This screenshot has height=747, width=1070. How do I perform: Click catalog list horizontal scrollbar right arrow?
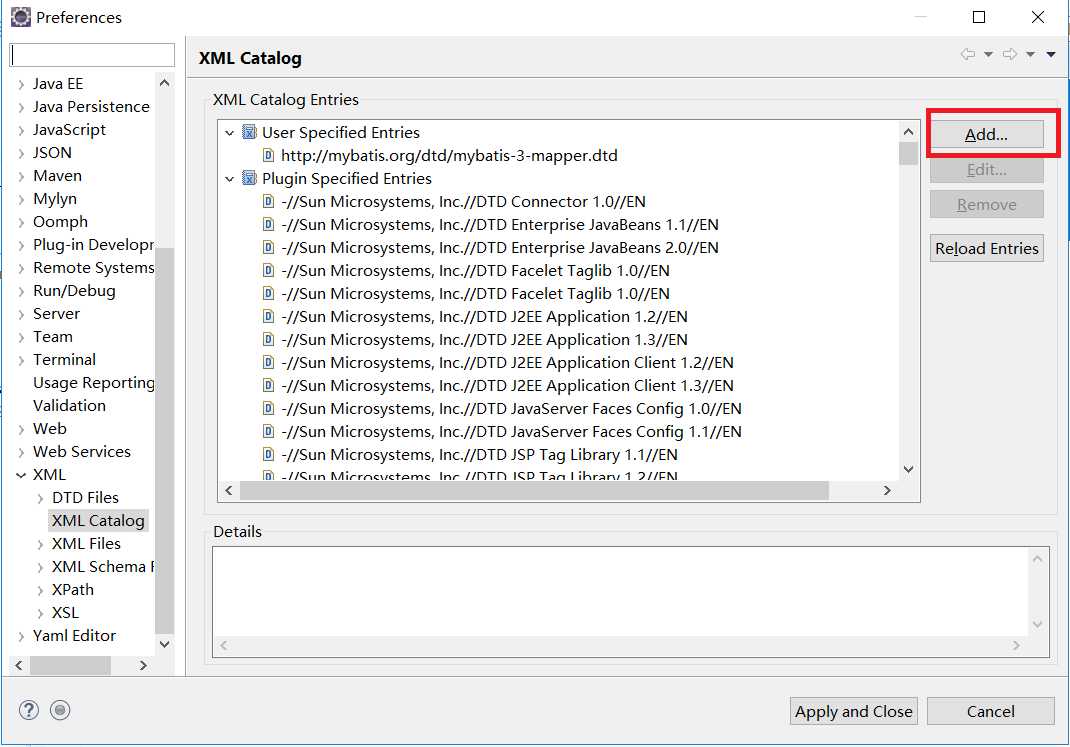click(887, 490)
